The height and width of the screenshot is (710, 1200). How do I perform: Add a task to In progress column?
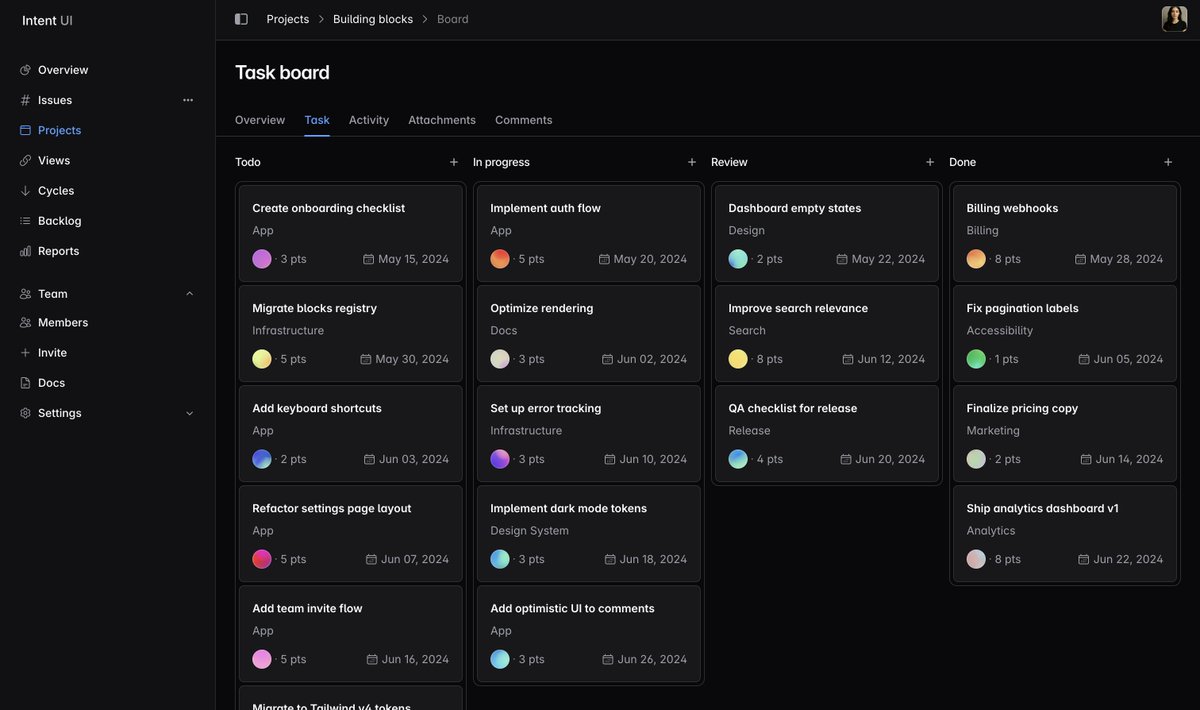coord(692,162)
